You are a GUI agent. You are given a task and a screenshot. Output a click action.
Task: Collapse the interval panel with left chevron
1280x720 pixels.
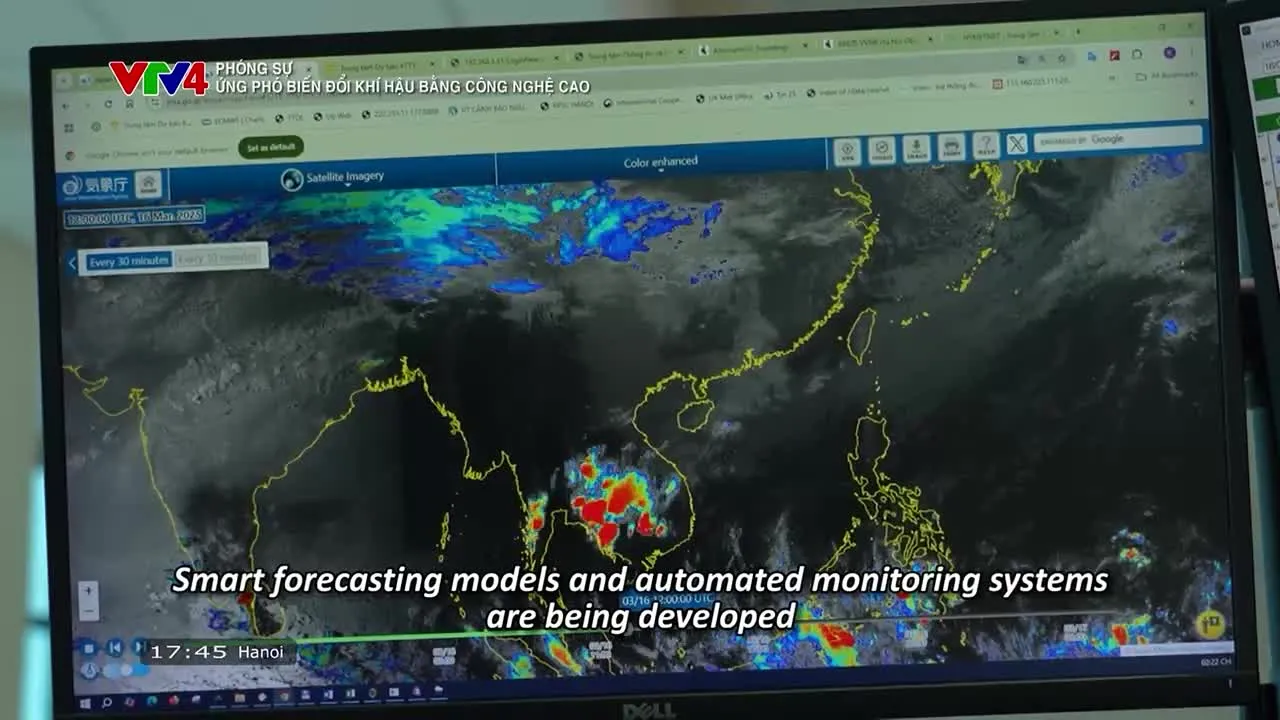(x=72, y=263)
